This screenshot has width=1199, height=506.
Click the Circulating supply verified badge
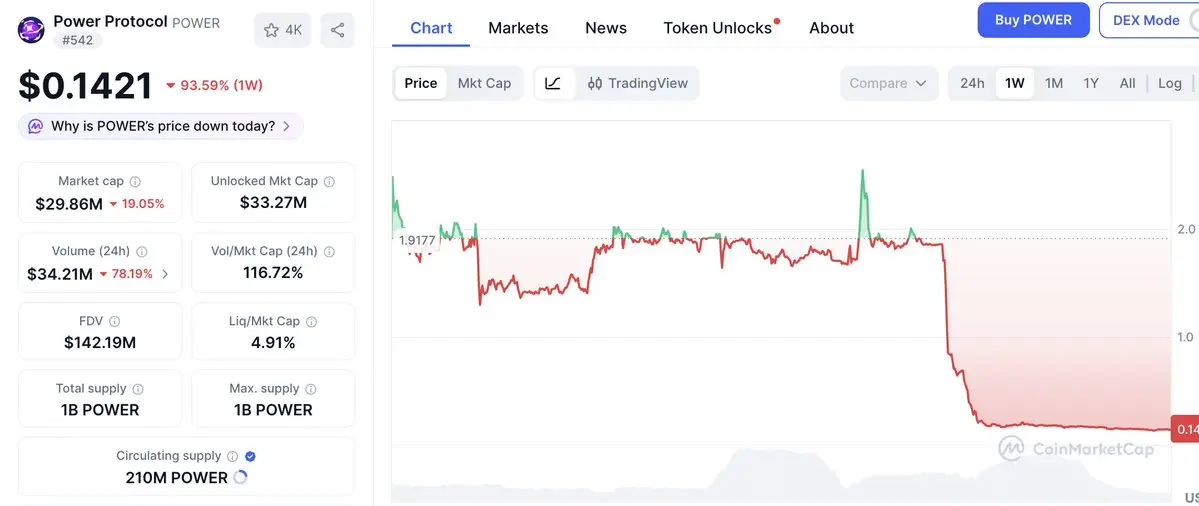pyautogui.click(x=250, y=456)
